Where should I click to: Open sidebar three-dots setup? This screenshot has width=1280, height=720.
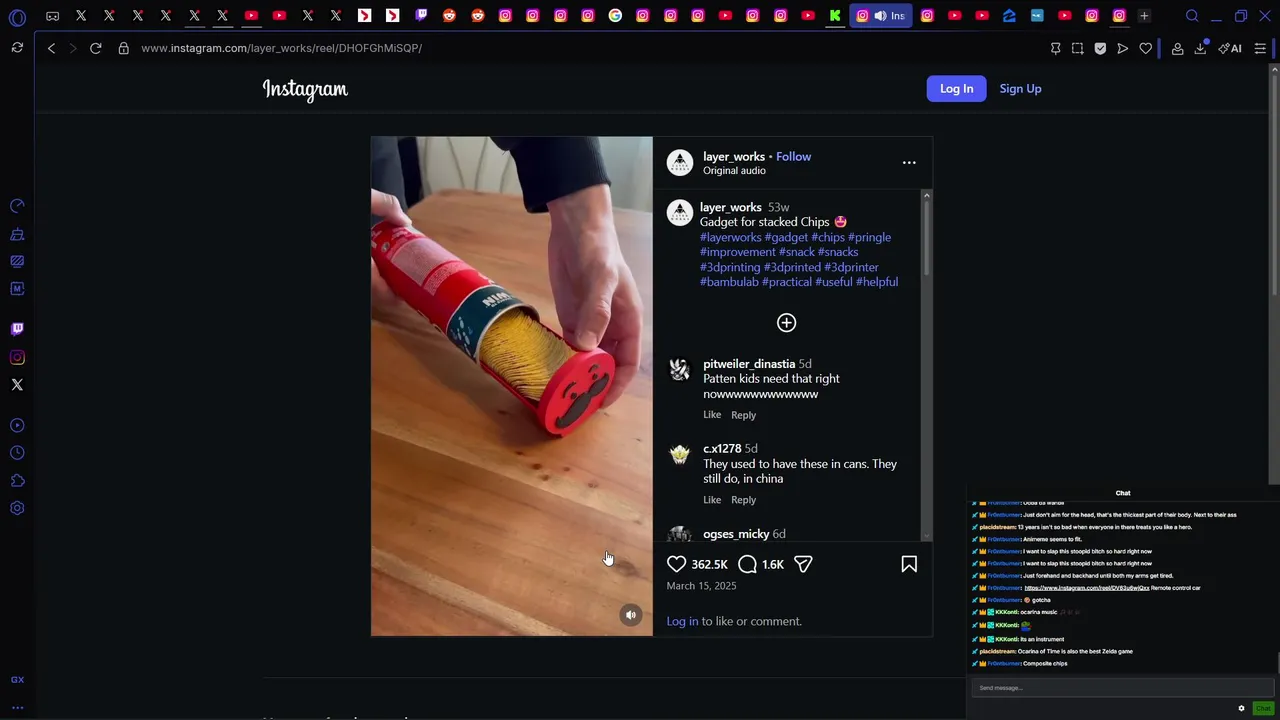pos(17,707)
